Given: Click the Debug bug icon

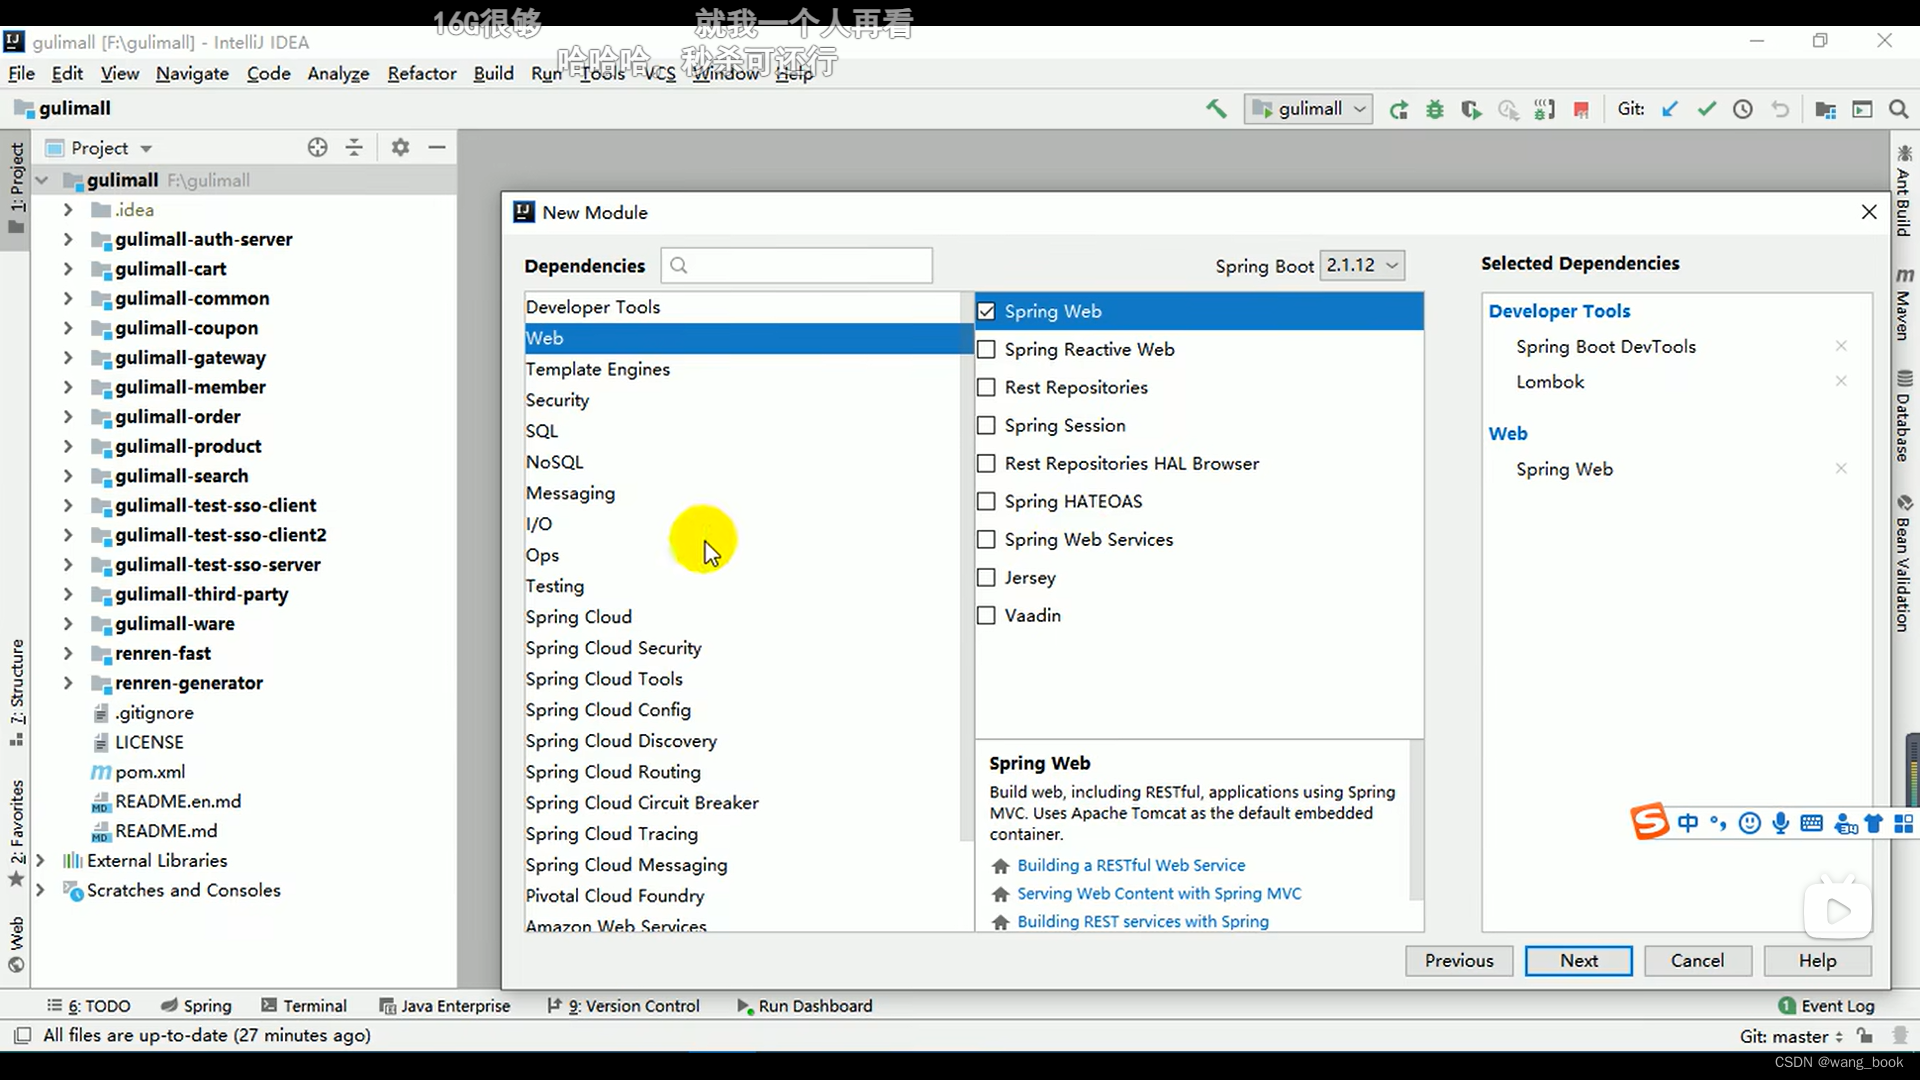Looking at the screenshot, I should (1435, 110).
